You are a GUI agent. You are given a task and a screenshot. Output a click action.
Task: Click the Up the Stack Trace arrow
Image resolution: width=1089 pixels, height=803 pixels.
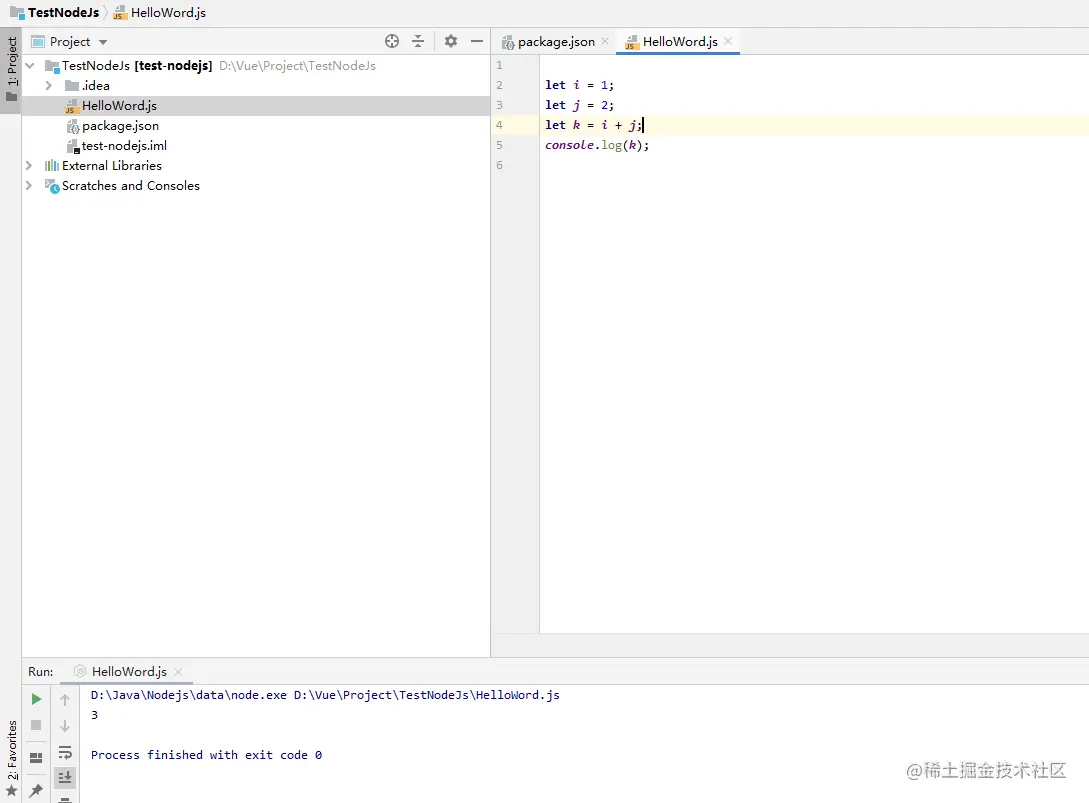(x=65, y=699)
